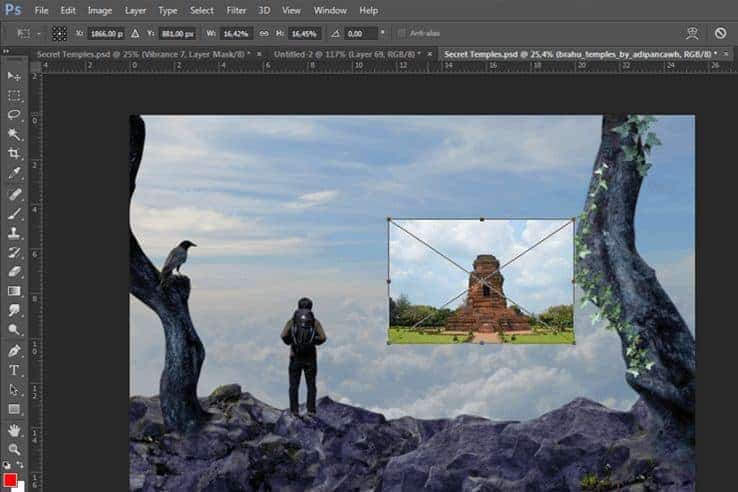This screenshot has width=738, height=492.
Task: Select the Hand tool
Action: point(14,430)
